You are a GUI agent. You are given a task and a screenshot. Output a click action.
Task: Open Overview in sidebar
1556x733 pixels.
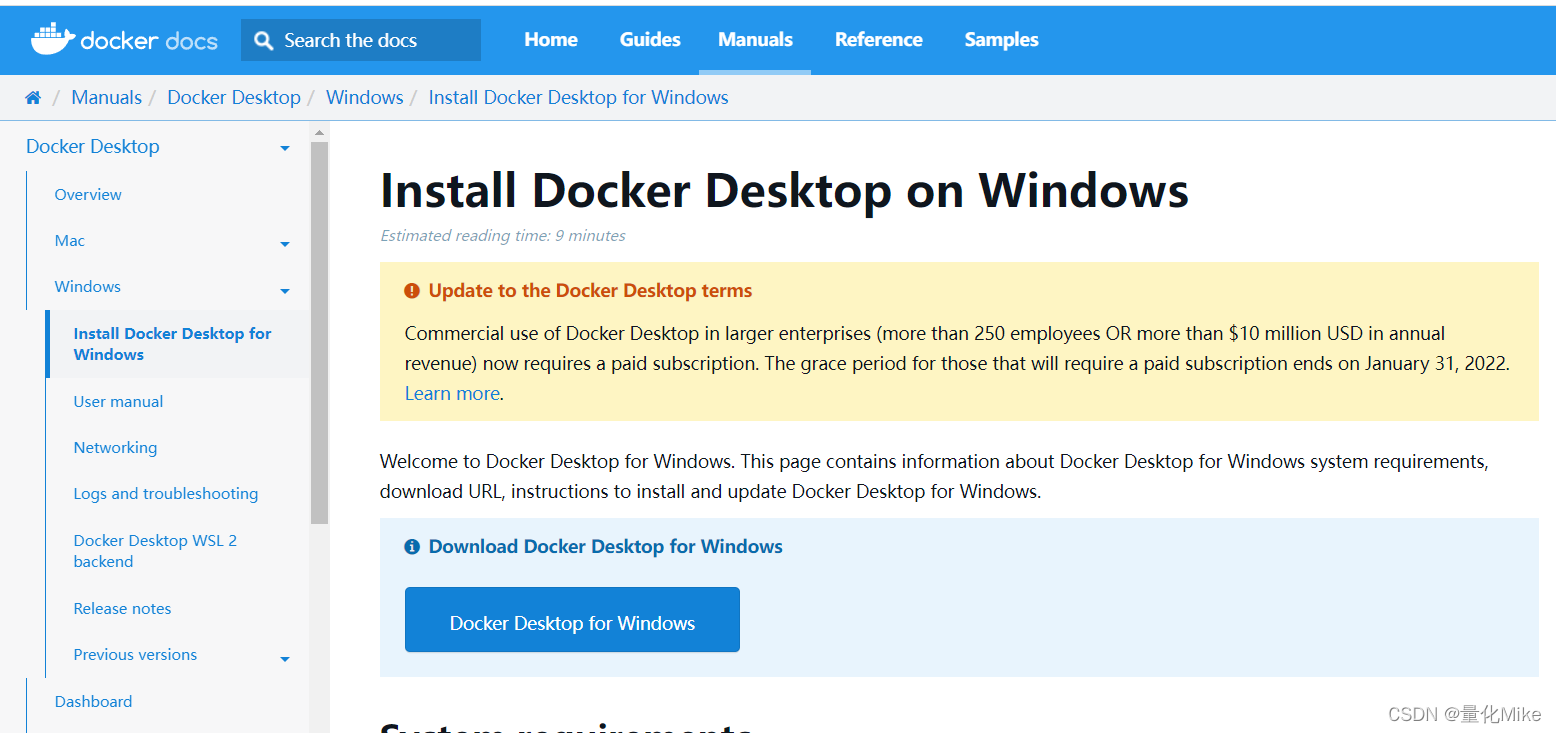click(88, 194)
